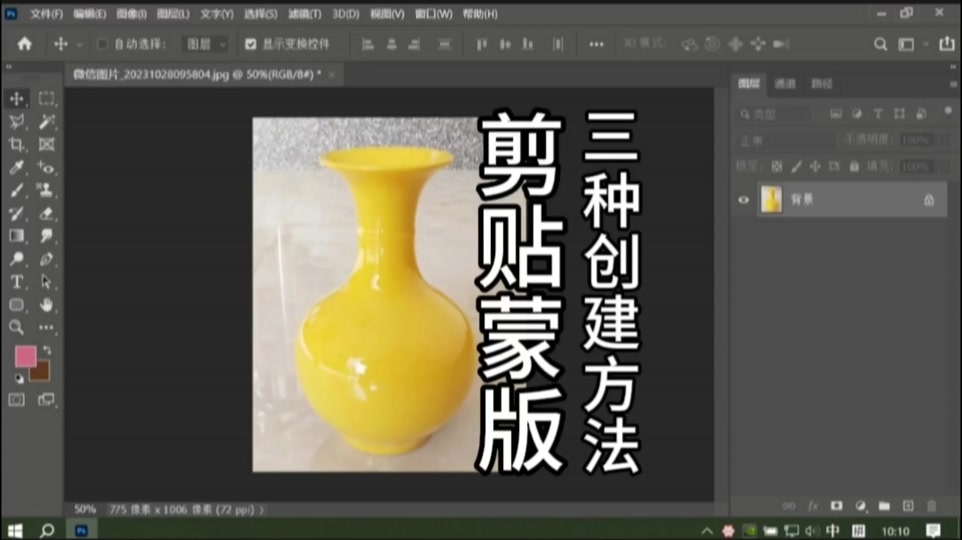Create a new layer icon

(x=908, y=506)
